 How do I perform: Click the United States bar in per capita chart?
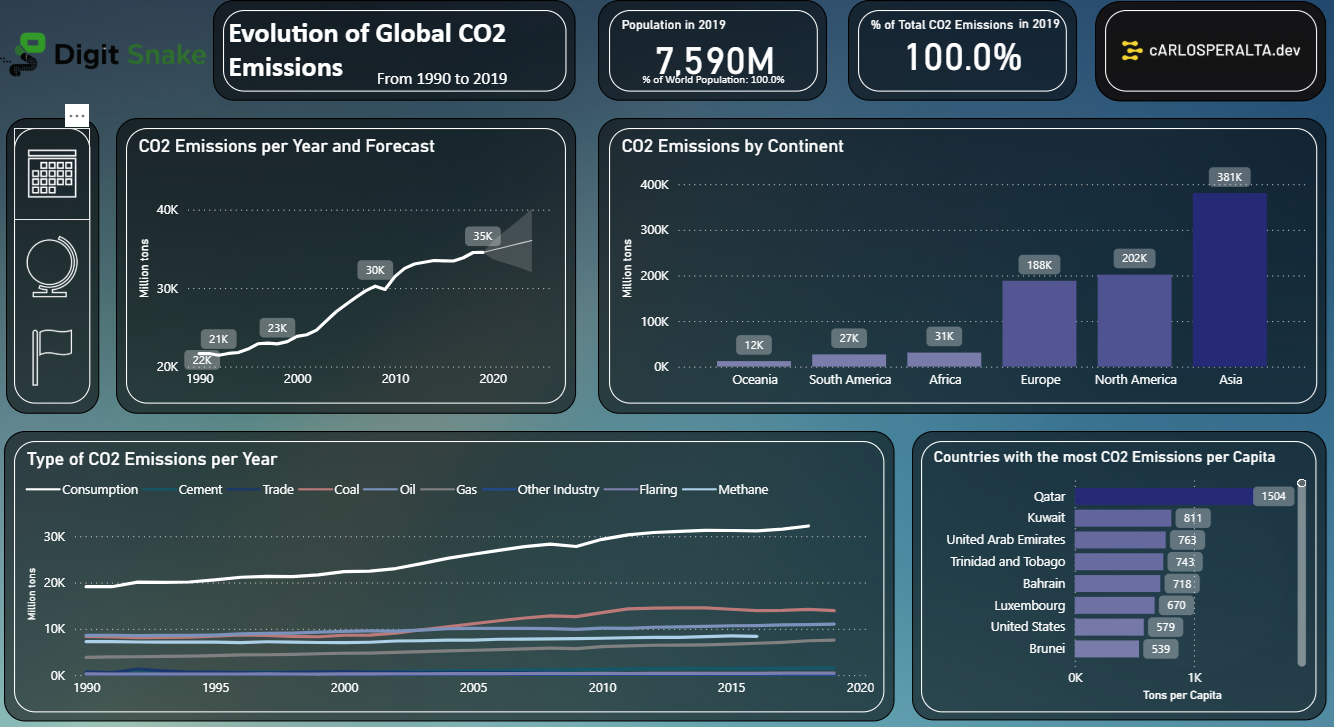1109,627
